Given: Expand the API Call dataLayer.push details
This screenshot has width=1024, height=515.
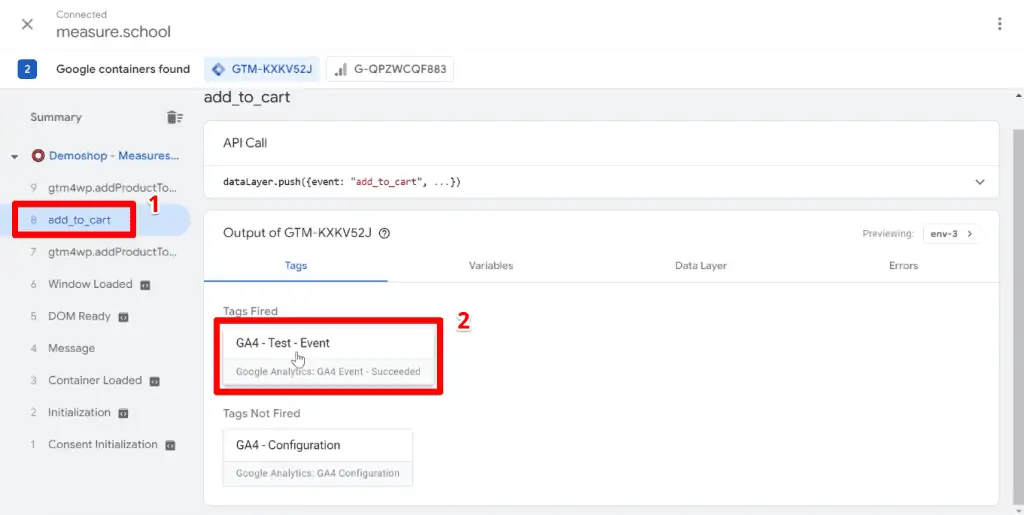Looking at the screenshot, I should point(978,182).
